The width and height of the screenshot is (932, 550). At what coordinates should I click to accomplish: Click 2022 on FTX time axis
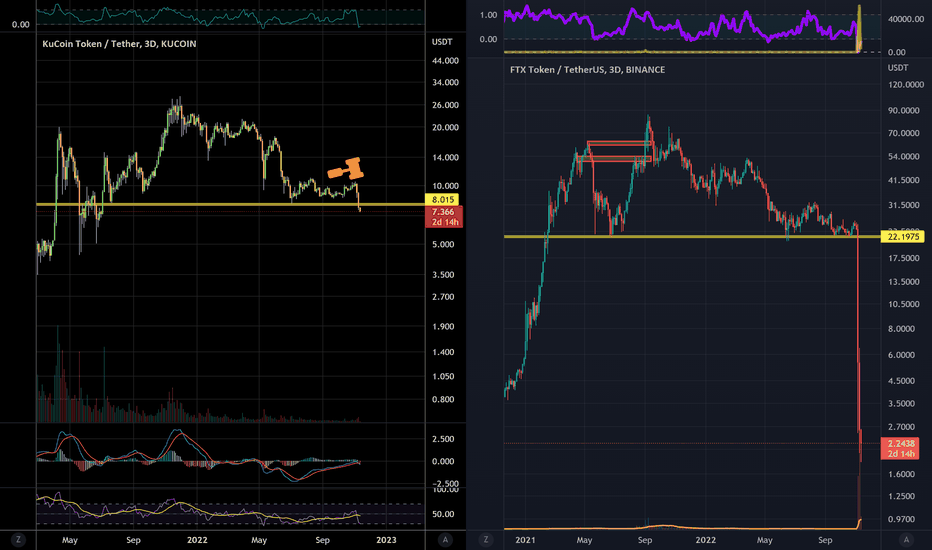pyautogui.click(x=706, y=540)
